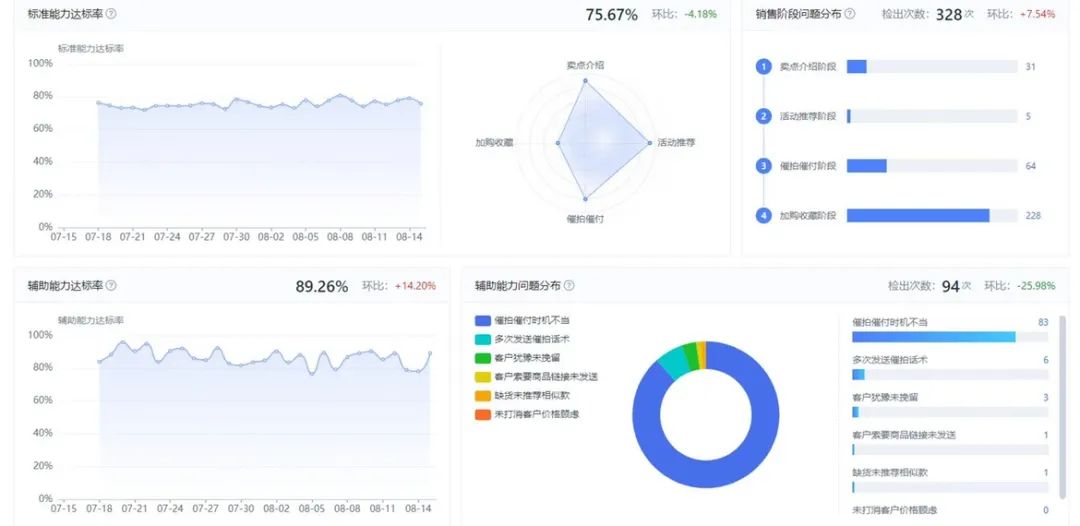This screenshot has height=526, width=1080.
Task: Click yellow swatch for 缺货未推荐相似款 legend
Action: coord(483,395)
